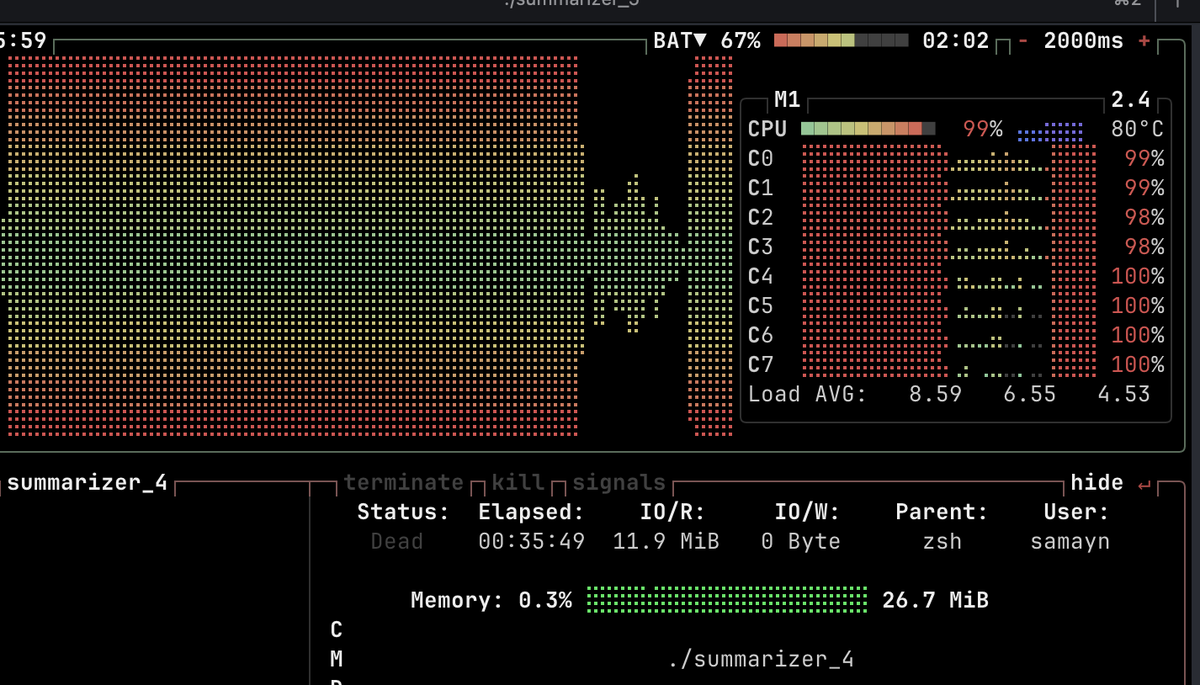Click the IO/W: column header

coord(807,512)
